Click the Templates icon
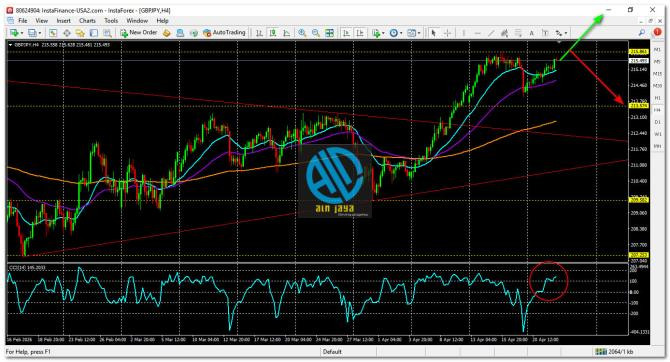670x362 pixels. click(x=411, y=33)
